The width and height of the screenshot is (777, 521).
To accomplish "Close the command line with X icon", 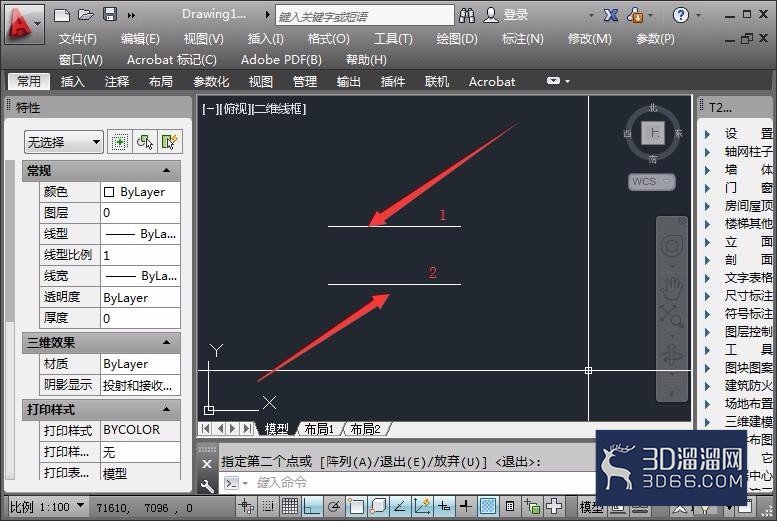I will coord(207,464).
